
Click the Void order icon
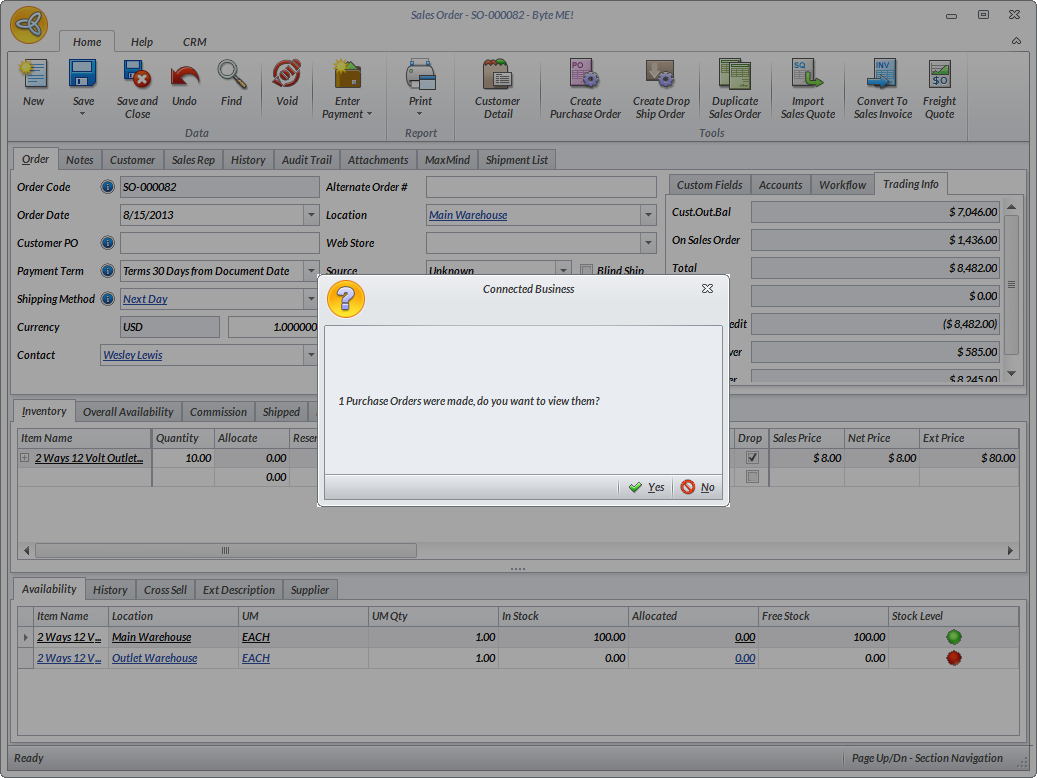click(x=287, y=76)
